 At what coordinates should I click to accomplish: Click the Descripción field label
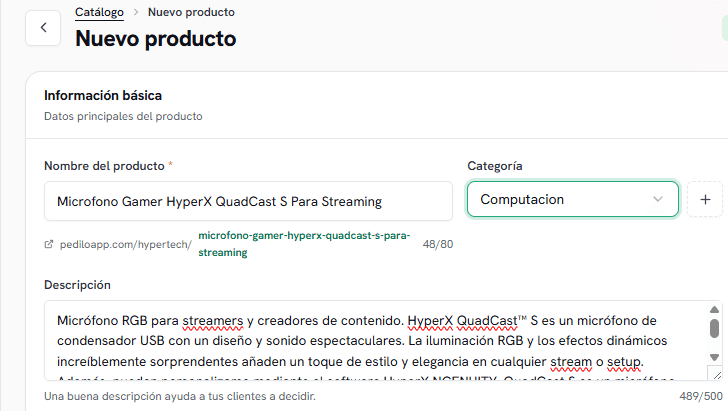click(77, 285)
